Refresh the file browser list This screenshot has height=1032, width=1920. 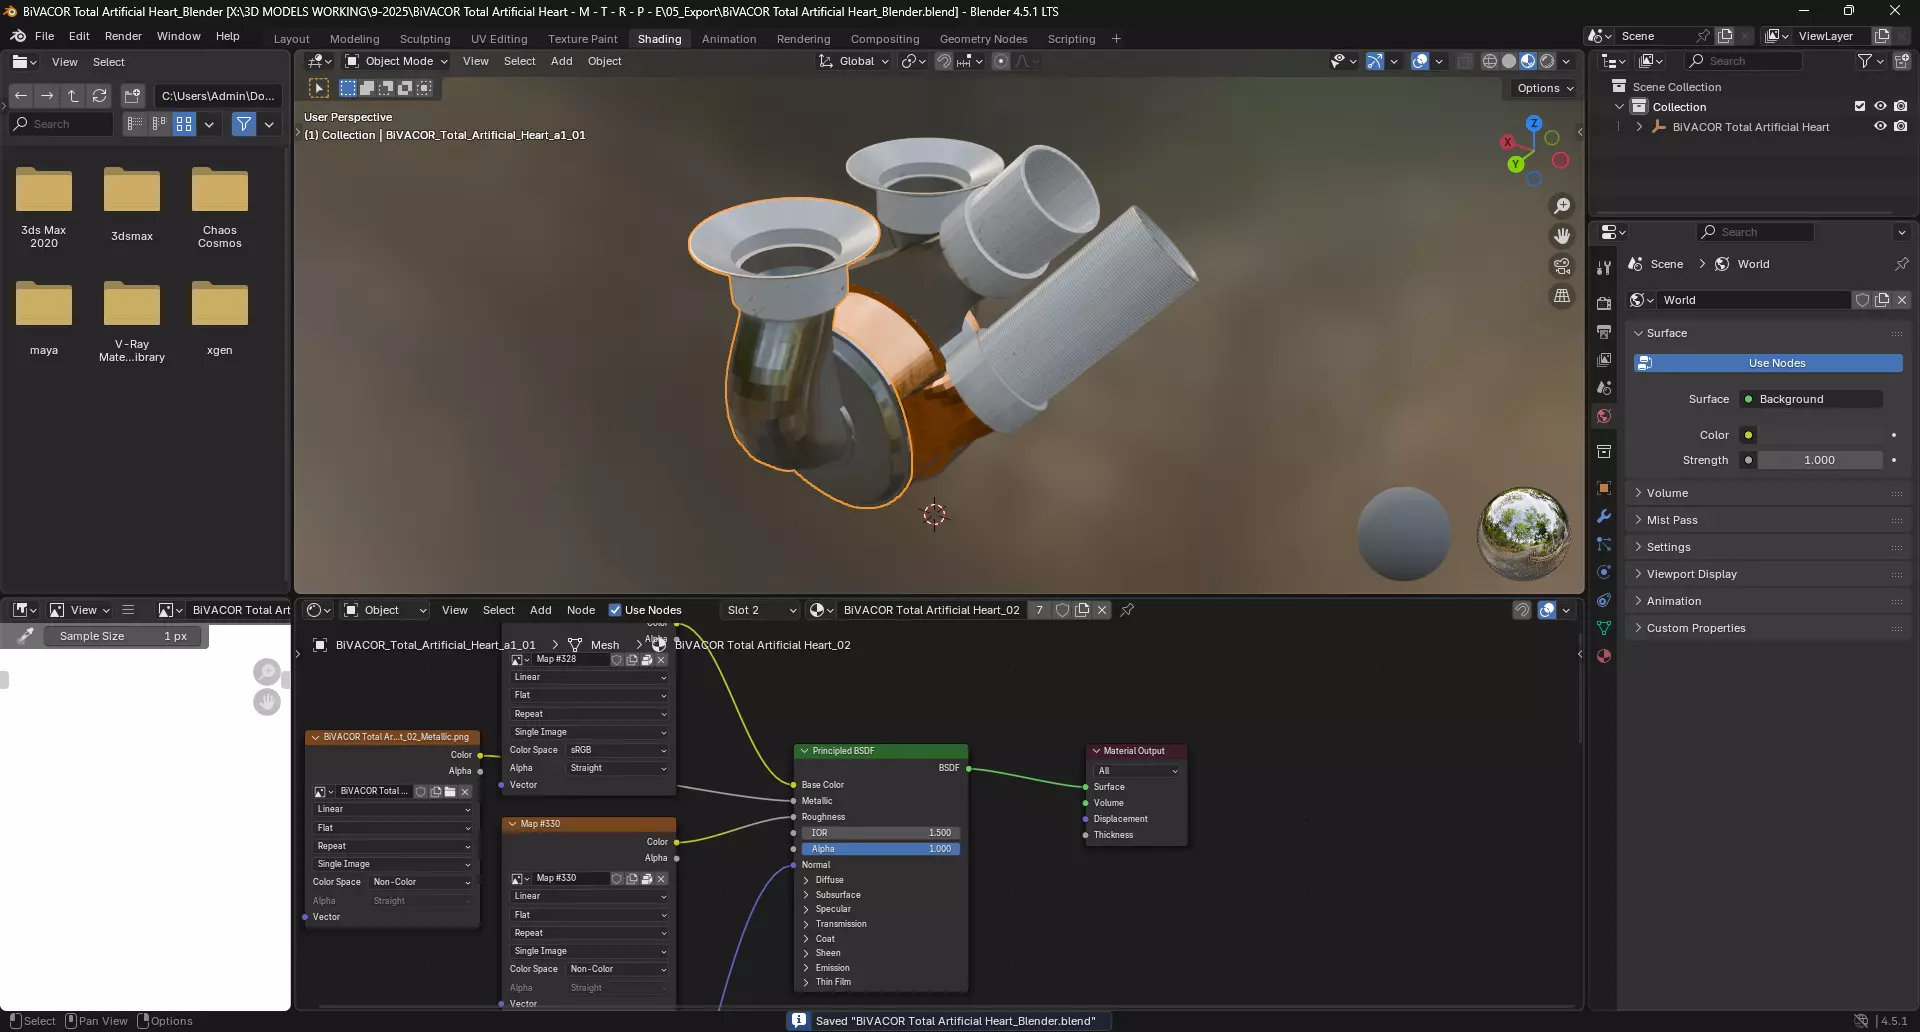(99, 96)
